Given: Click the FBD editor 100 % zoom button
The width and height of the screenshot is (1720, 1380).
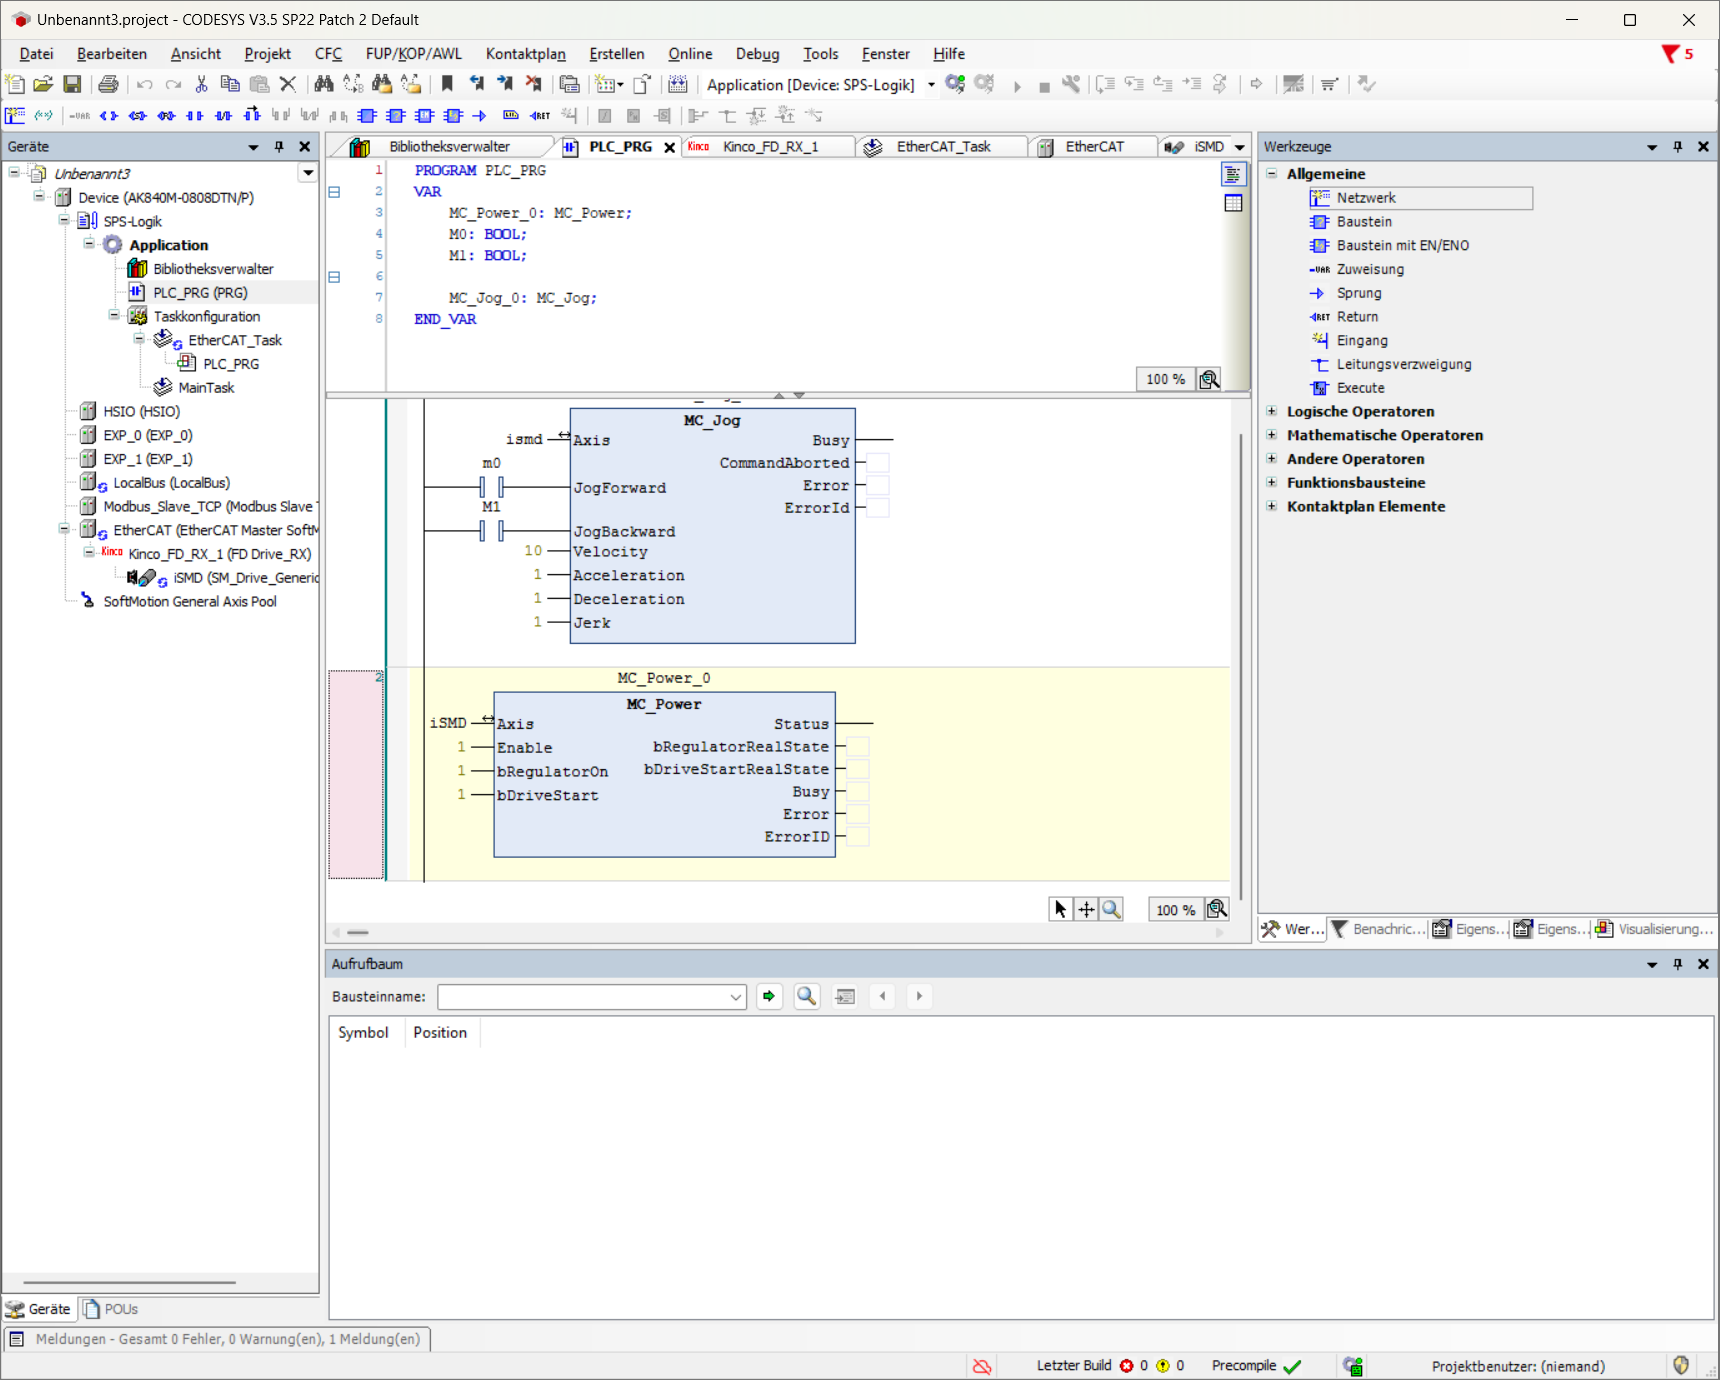Looking at the screenshot, I should 1175,910.
